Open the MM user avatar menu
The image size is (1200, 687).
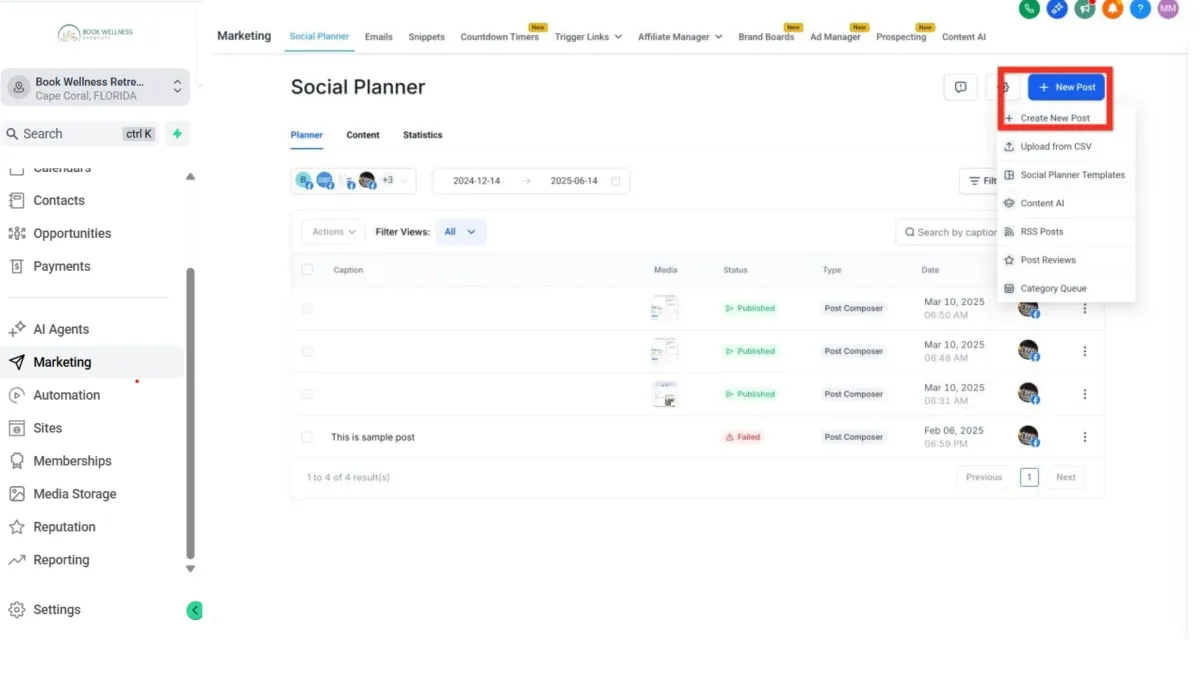[1168, 9]
